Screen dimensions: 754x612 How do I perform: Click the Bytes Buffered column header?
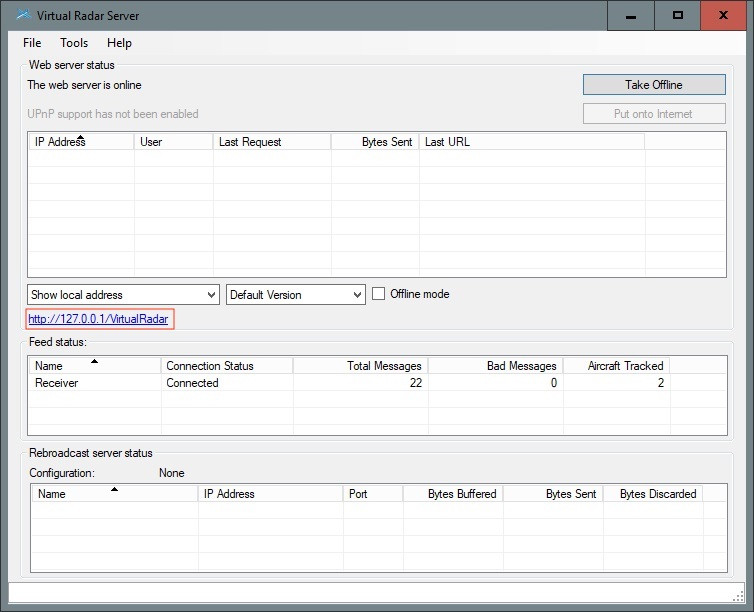coord(453,494)
